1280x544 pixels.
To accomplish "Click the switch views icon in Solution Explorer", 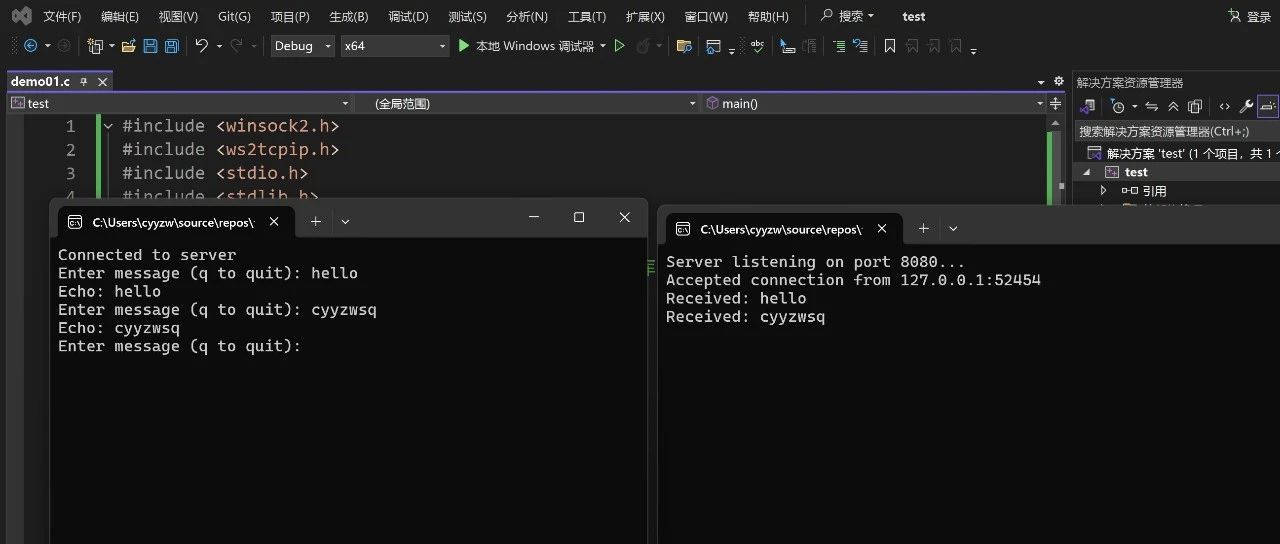I will tap(1089, 106).
